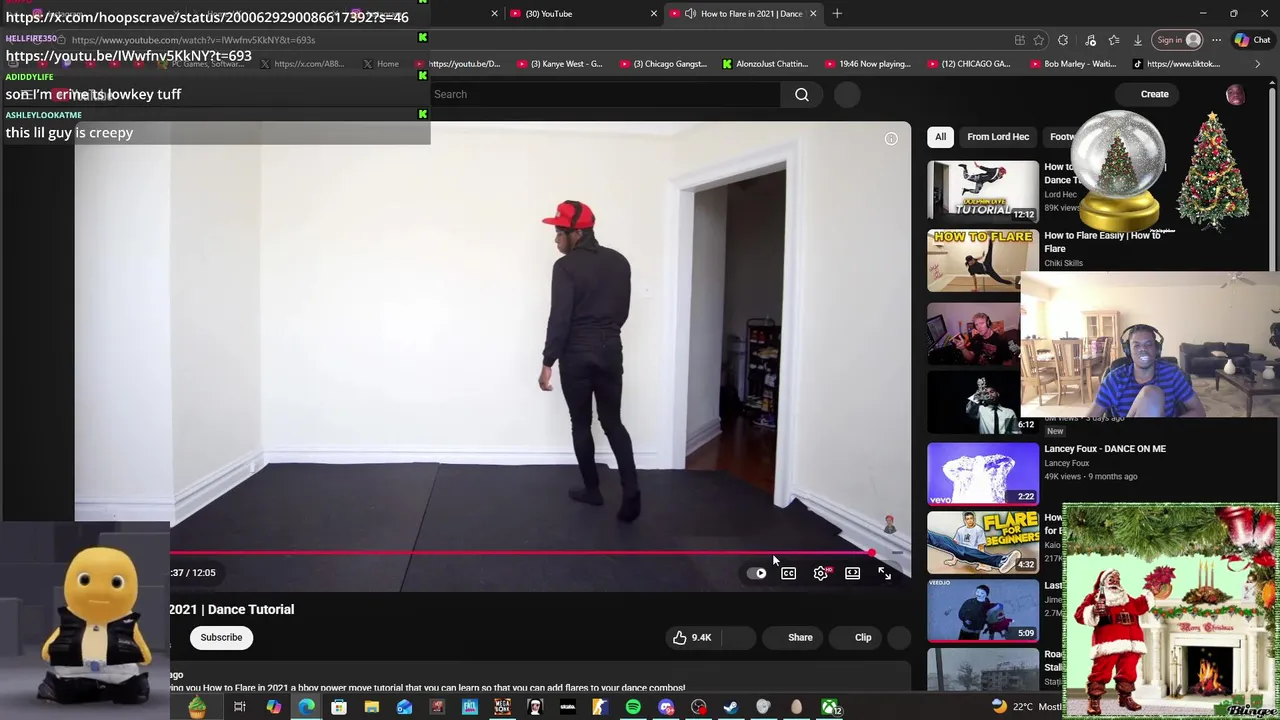Click the youtu.be link in chat overlay
Image resolution: width=1280 pixels, height=720 pixels.
[128, 56]
